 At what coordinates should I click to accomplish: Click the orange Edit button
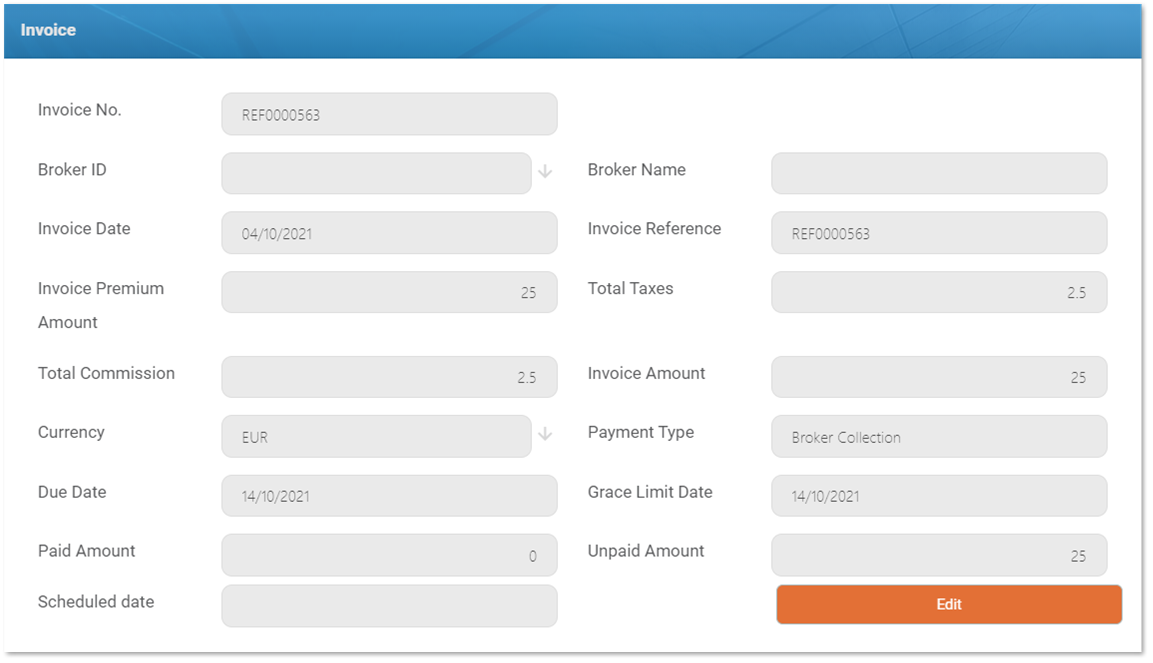948,604
